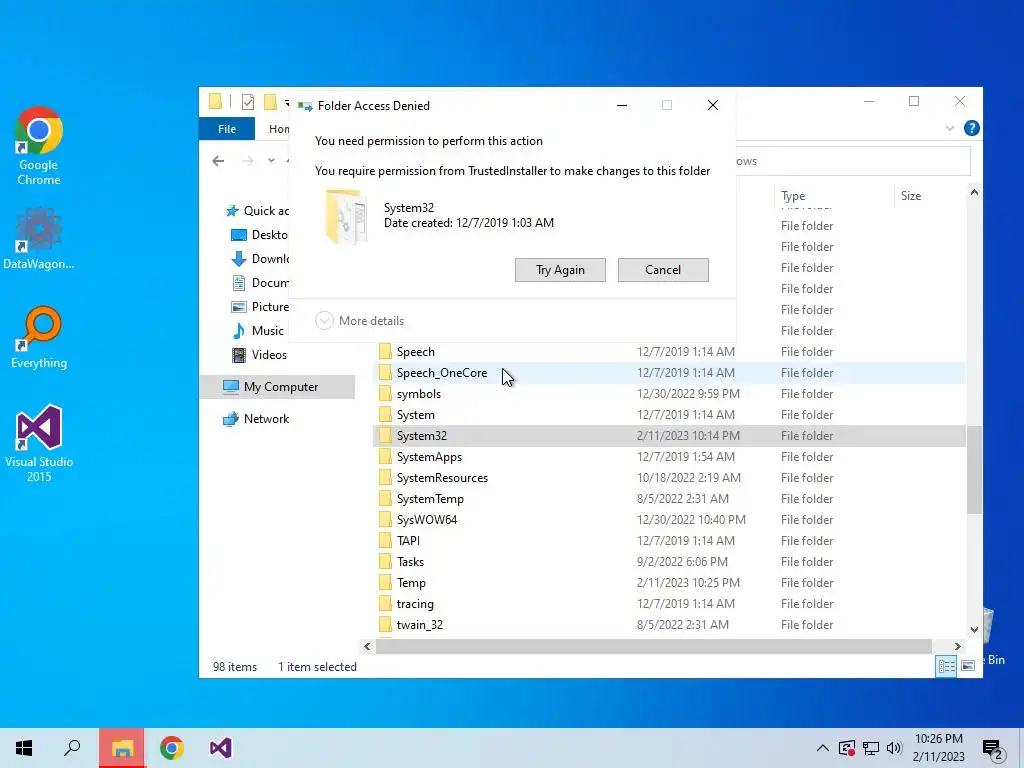The height and width of the screenshot is (768, 1024).
Task: Click the Explorer Forward arrow
Action: (x=248, y=161)
